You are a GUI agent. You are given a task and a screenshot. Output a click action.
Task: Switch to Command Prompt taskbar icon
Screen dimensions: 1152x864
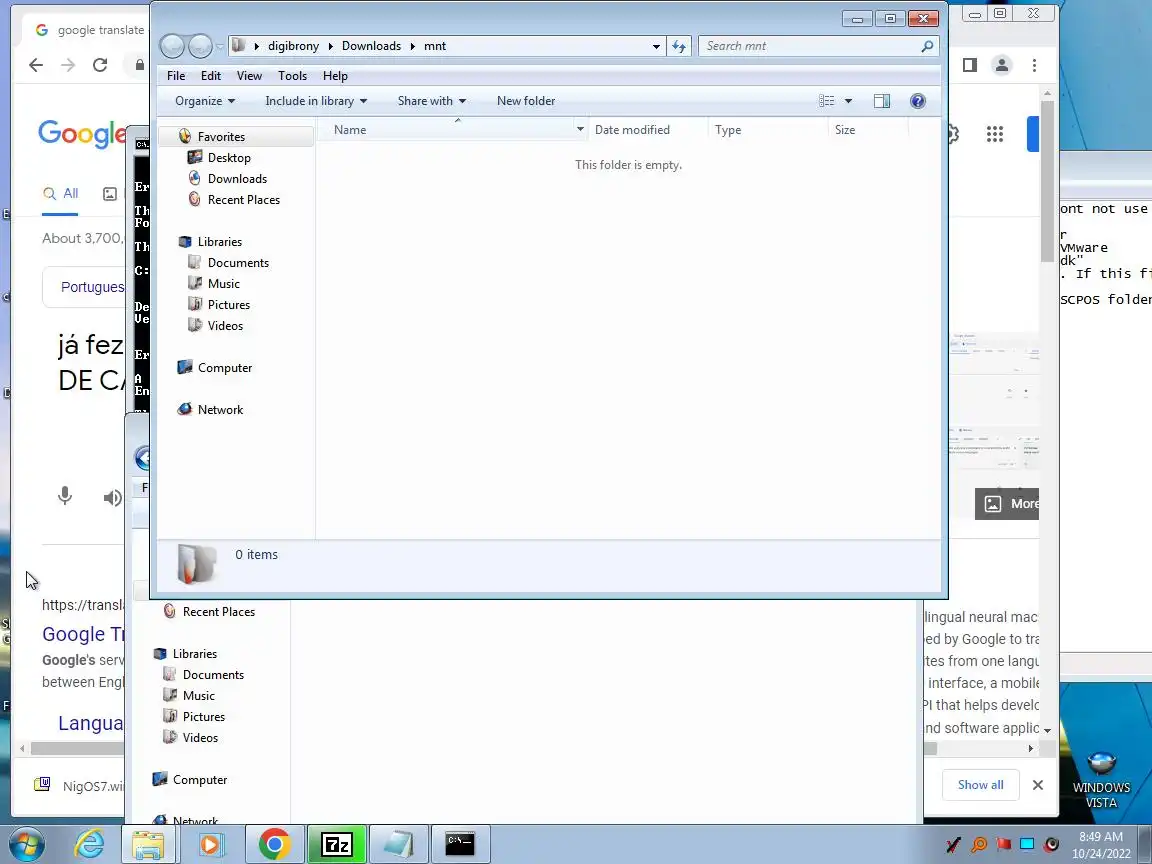460,844
